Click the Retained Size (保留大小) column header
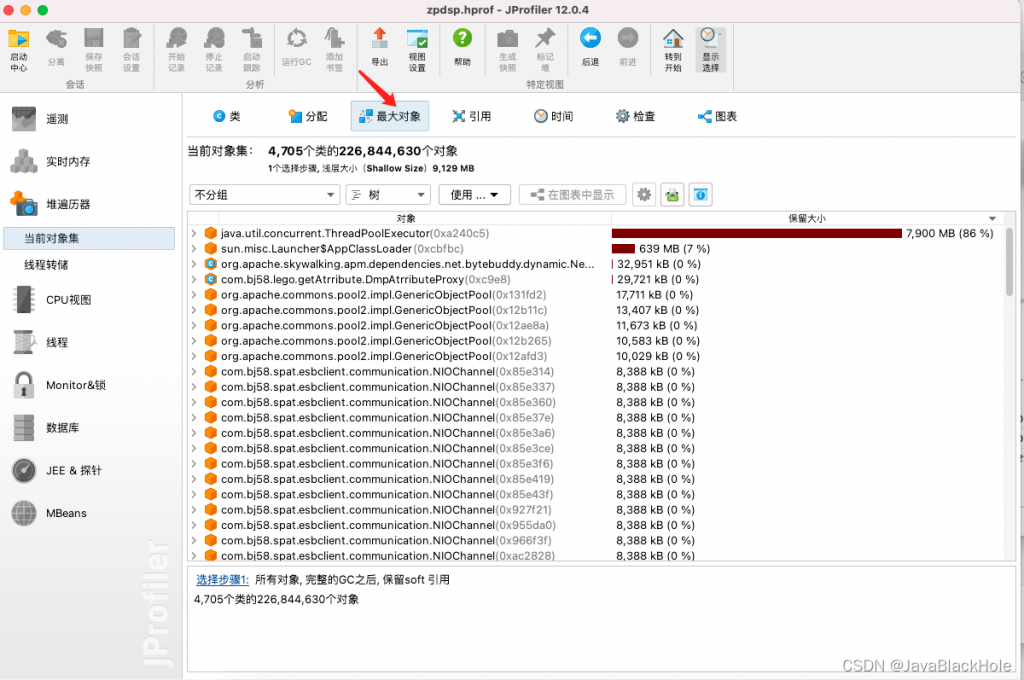The height and width of the screenshot is (680, 1024). pyautogui.click(x=807, y=218)
